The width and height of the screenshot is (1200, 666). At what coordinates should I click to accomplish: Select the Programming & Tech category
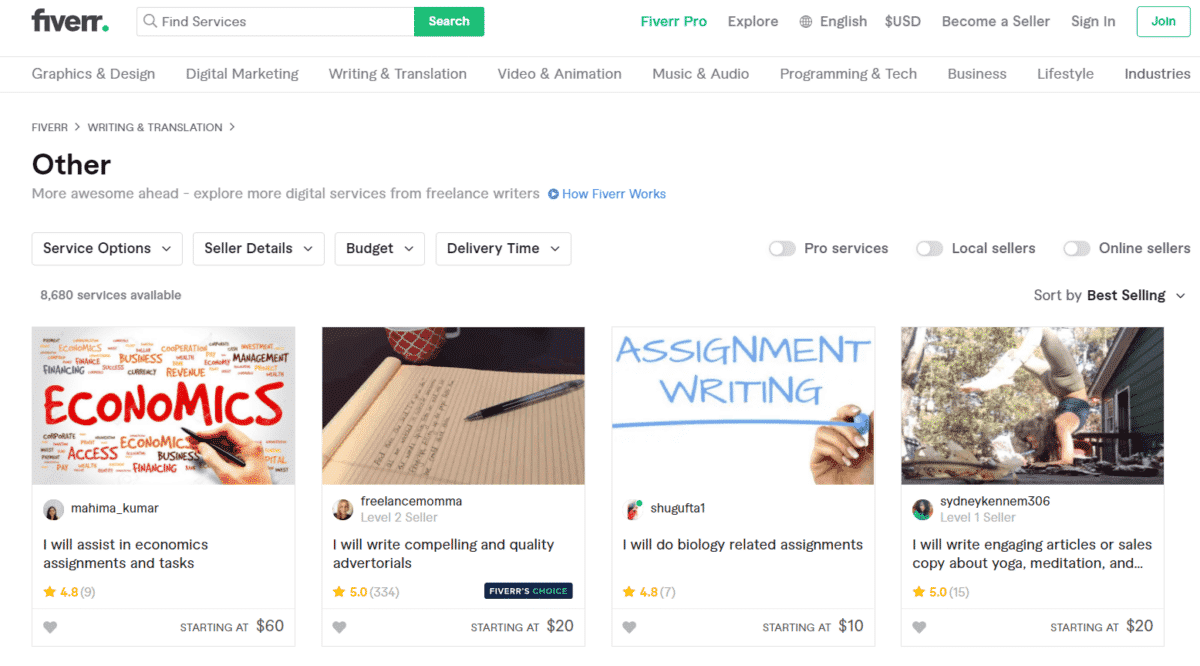point(848,74)
